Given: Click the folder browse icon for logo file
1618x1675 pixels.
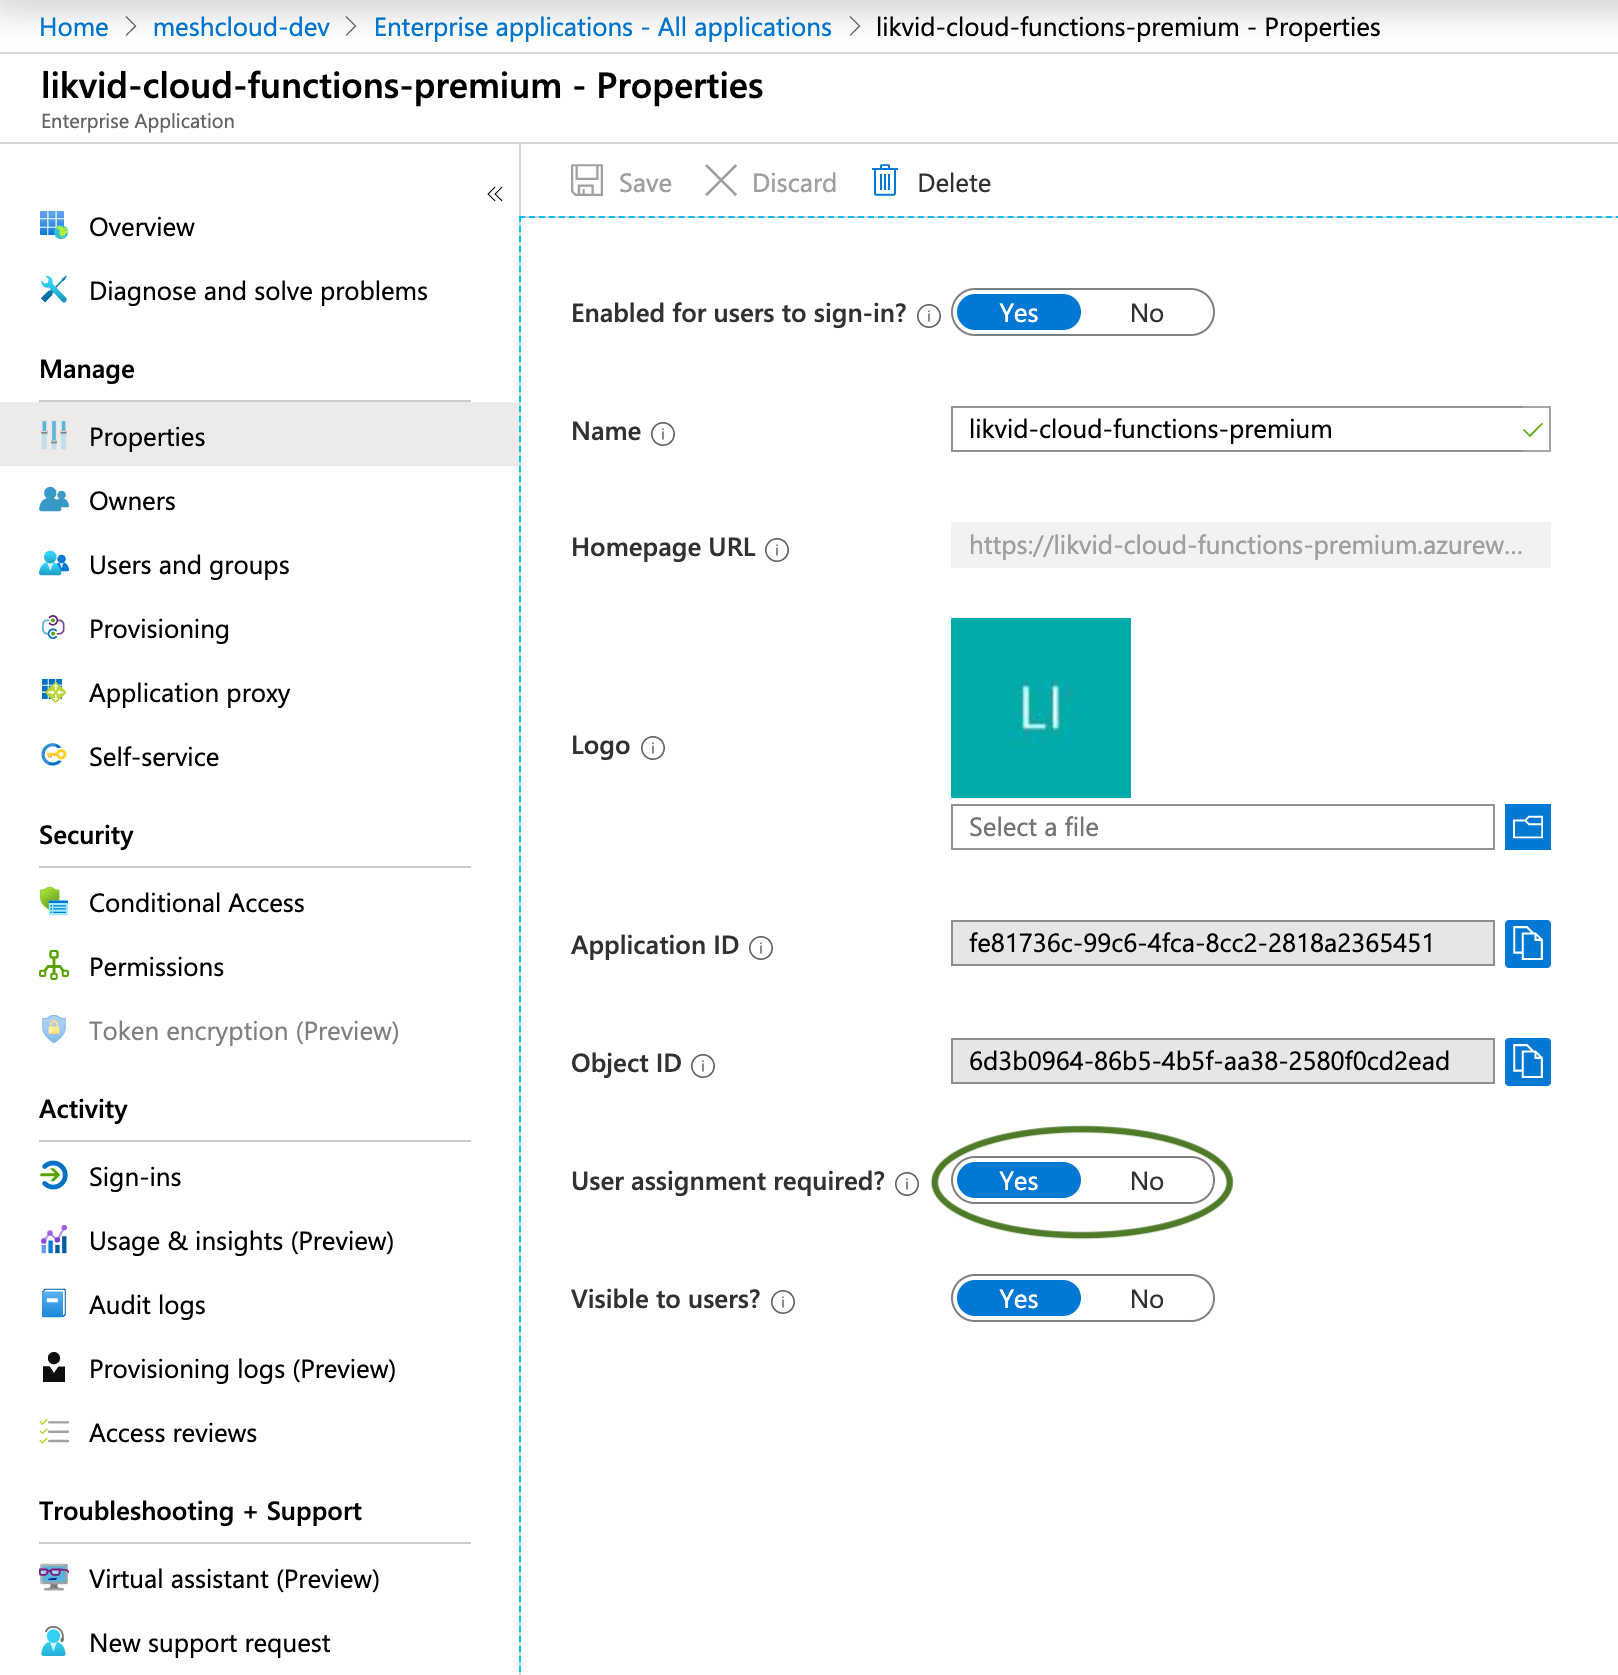Looking at the screenshot, I should pyautogui.click(x=1527, y=827).
